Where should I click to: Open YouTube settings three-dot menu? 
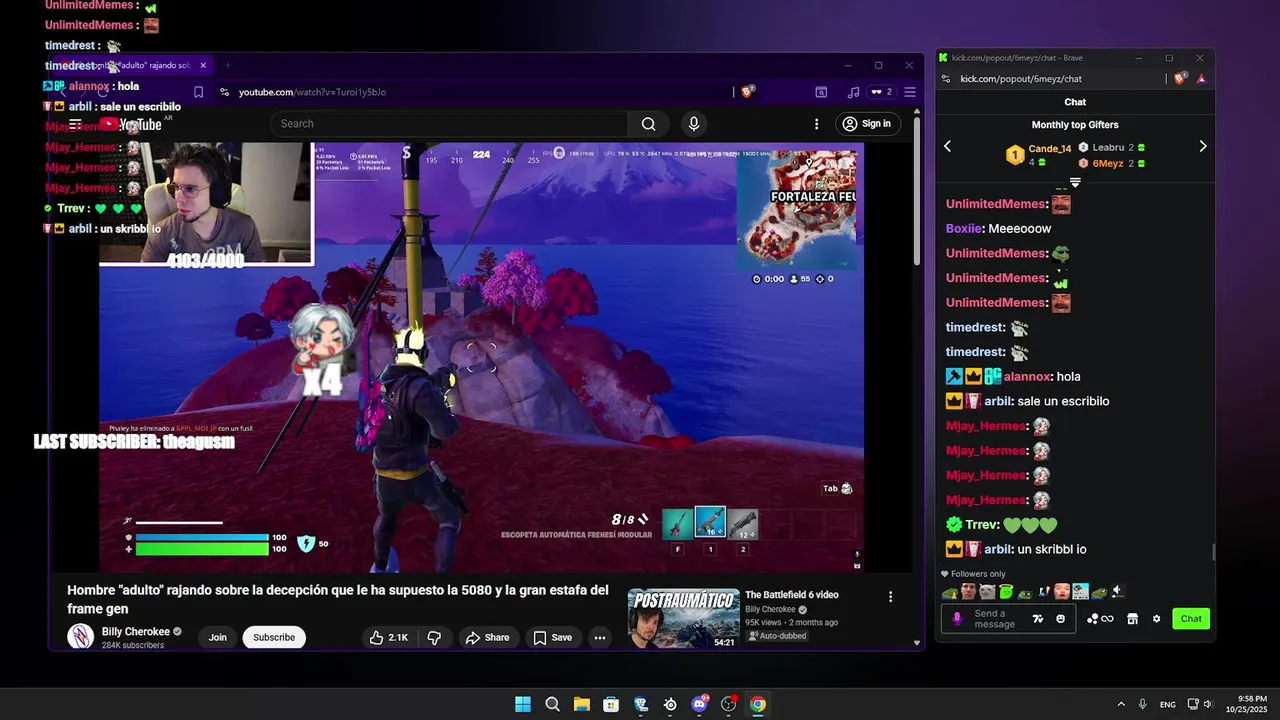click(817, 124)
